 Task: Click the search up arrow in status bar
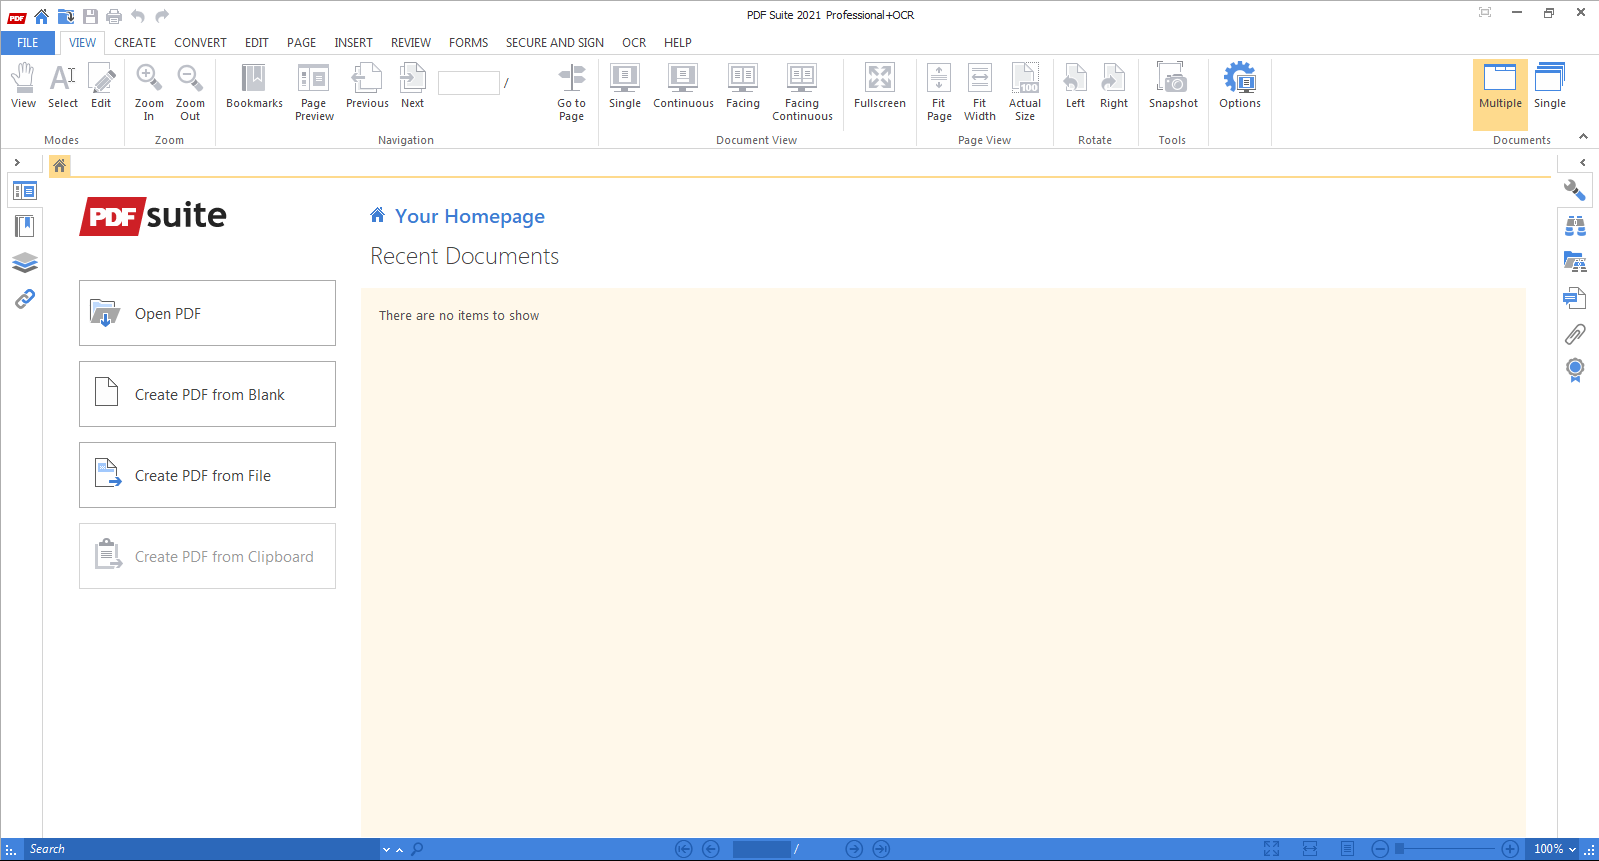click(x=399, y=850)
